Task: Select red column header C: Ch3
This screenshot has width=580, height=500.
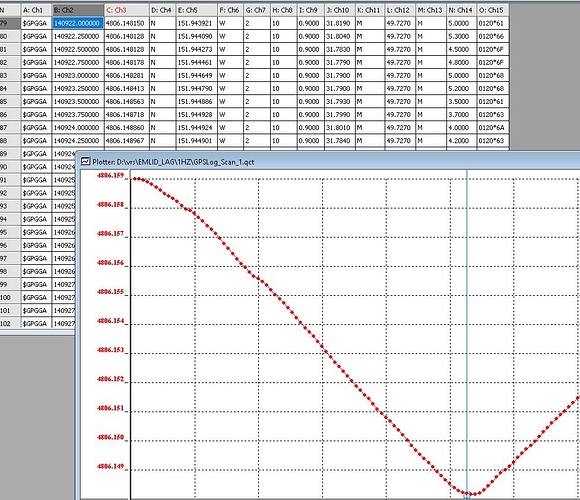Action: click(127, 10)
